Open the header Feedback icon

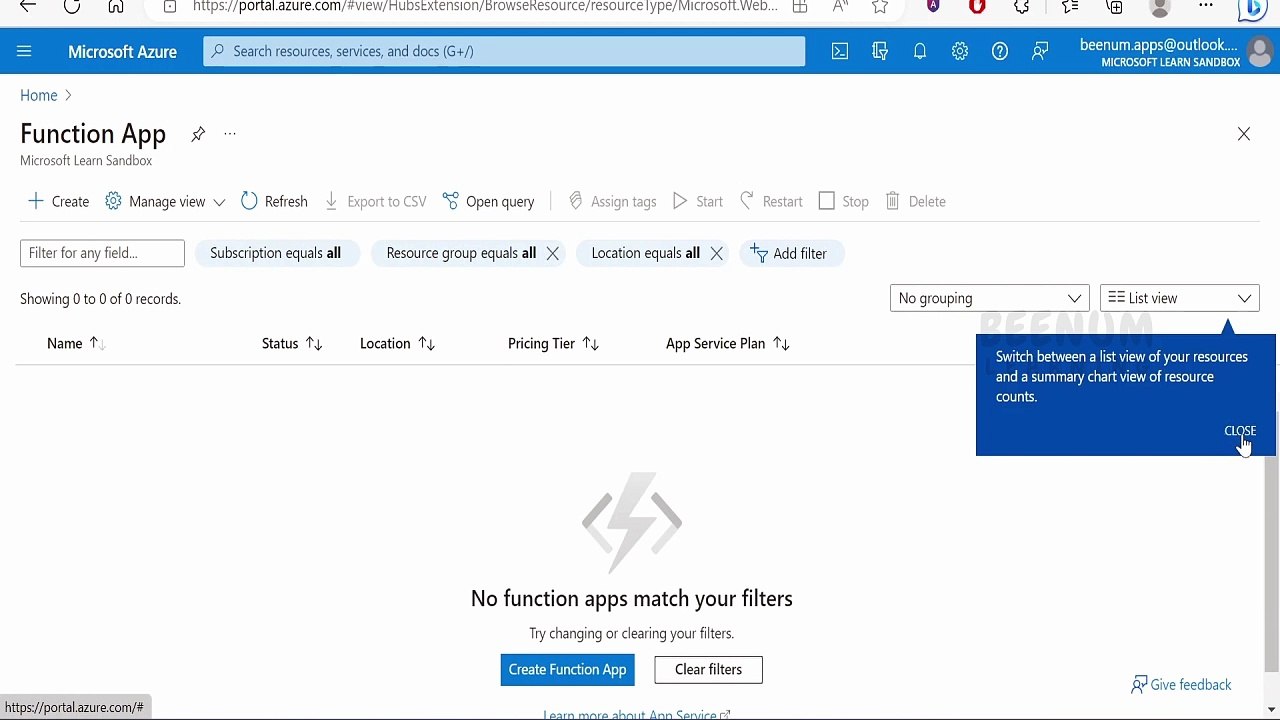coord(1040,51)
